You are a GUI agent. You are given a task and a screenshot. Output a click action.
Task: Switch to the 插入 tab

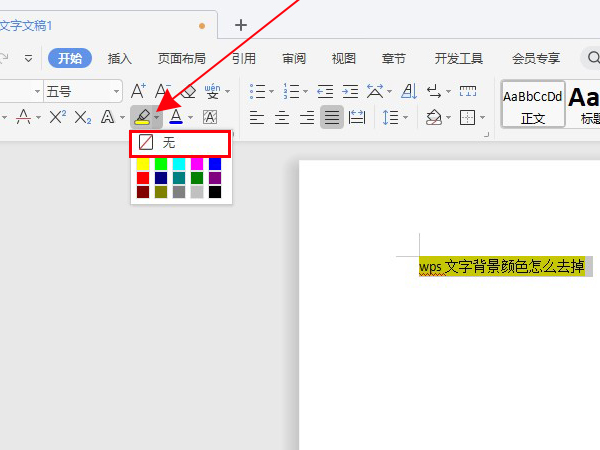coord(120,58)
